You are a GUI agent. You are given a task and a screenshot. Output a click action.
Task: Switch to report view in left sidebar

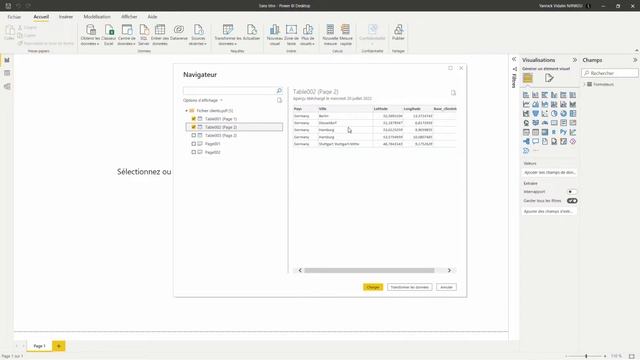pos(7,60)
